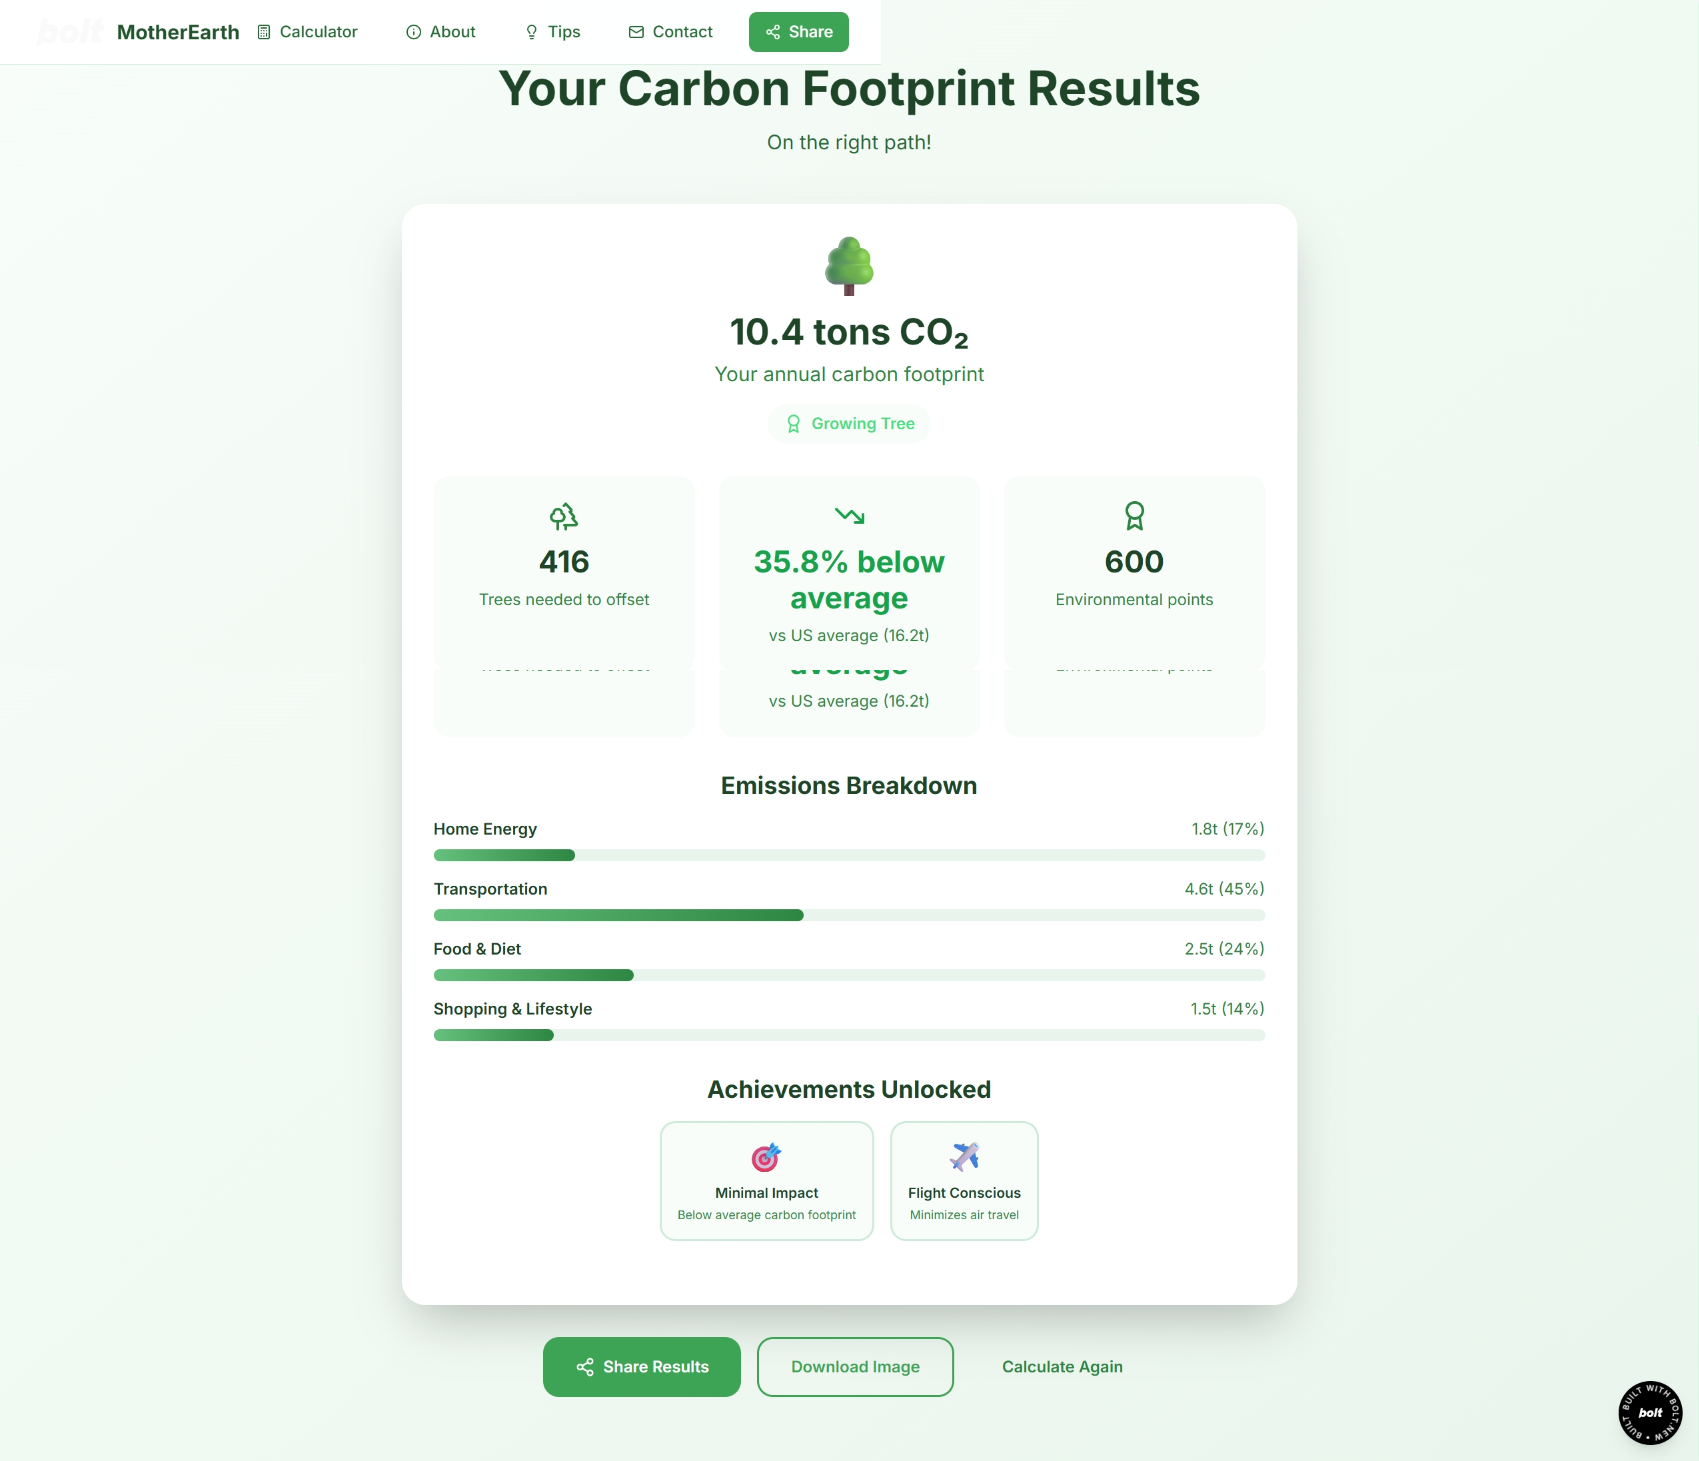Click the Growing Tree badge
The width and height of the screenshot is (1699, 1461).
click(x=849, y=424)
